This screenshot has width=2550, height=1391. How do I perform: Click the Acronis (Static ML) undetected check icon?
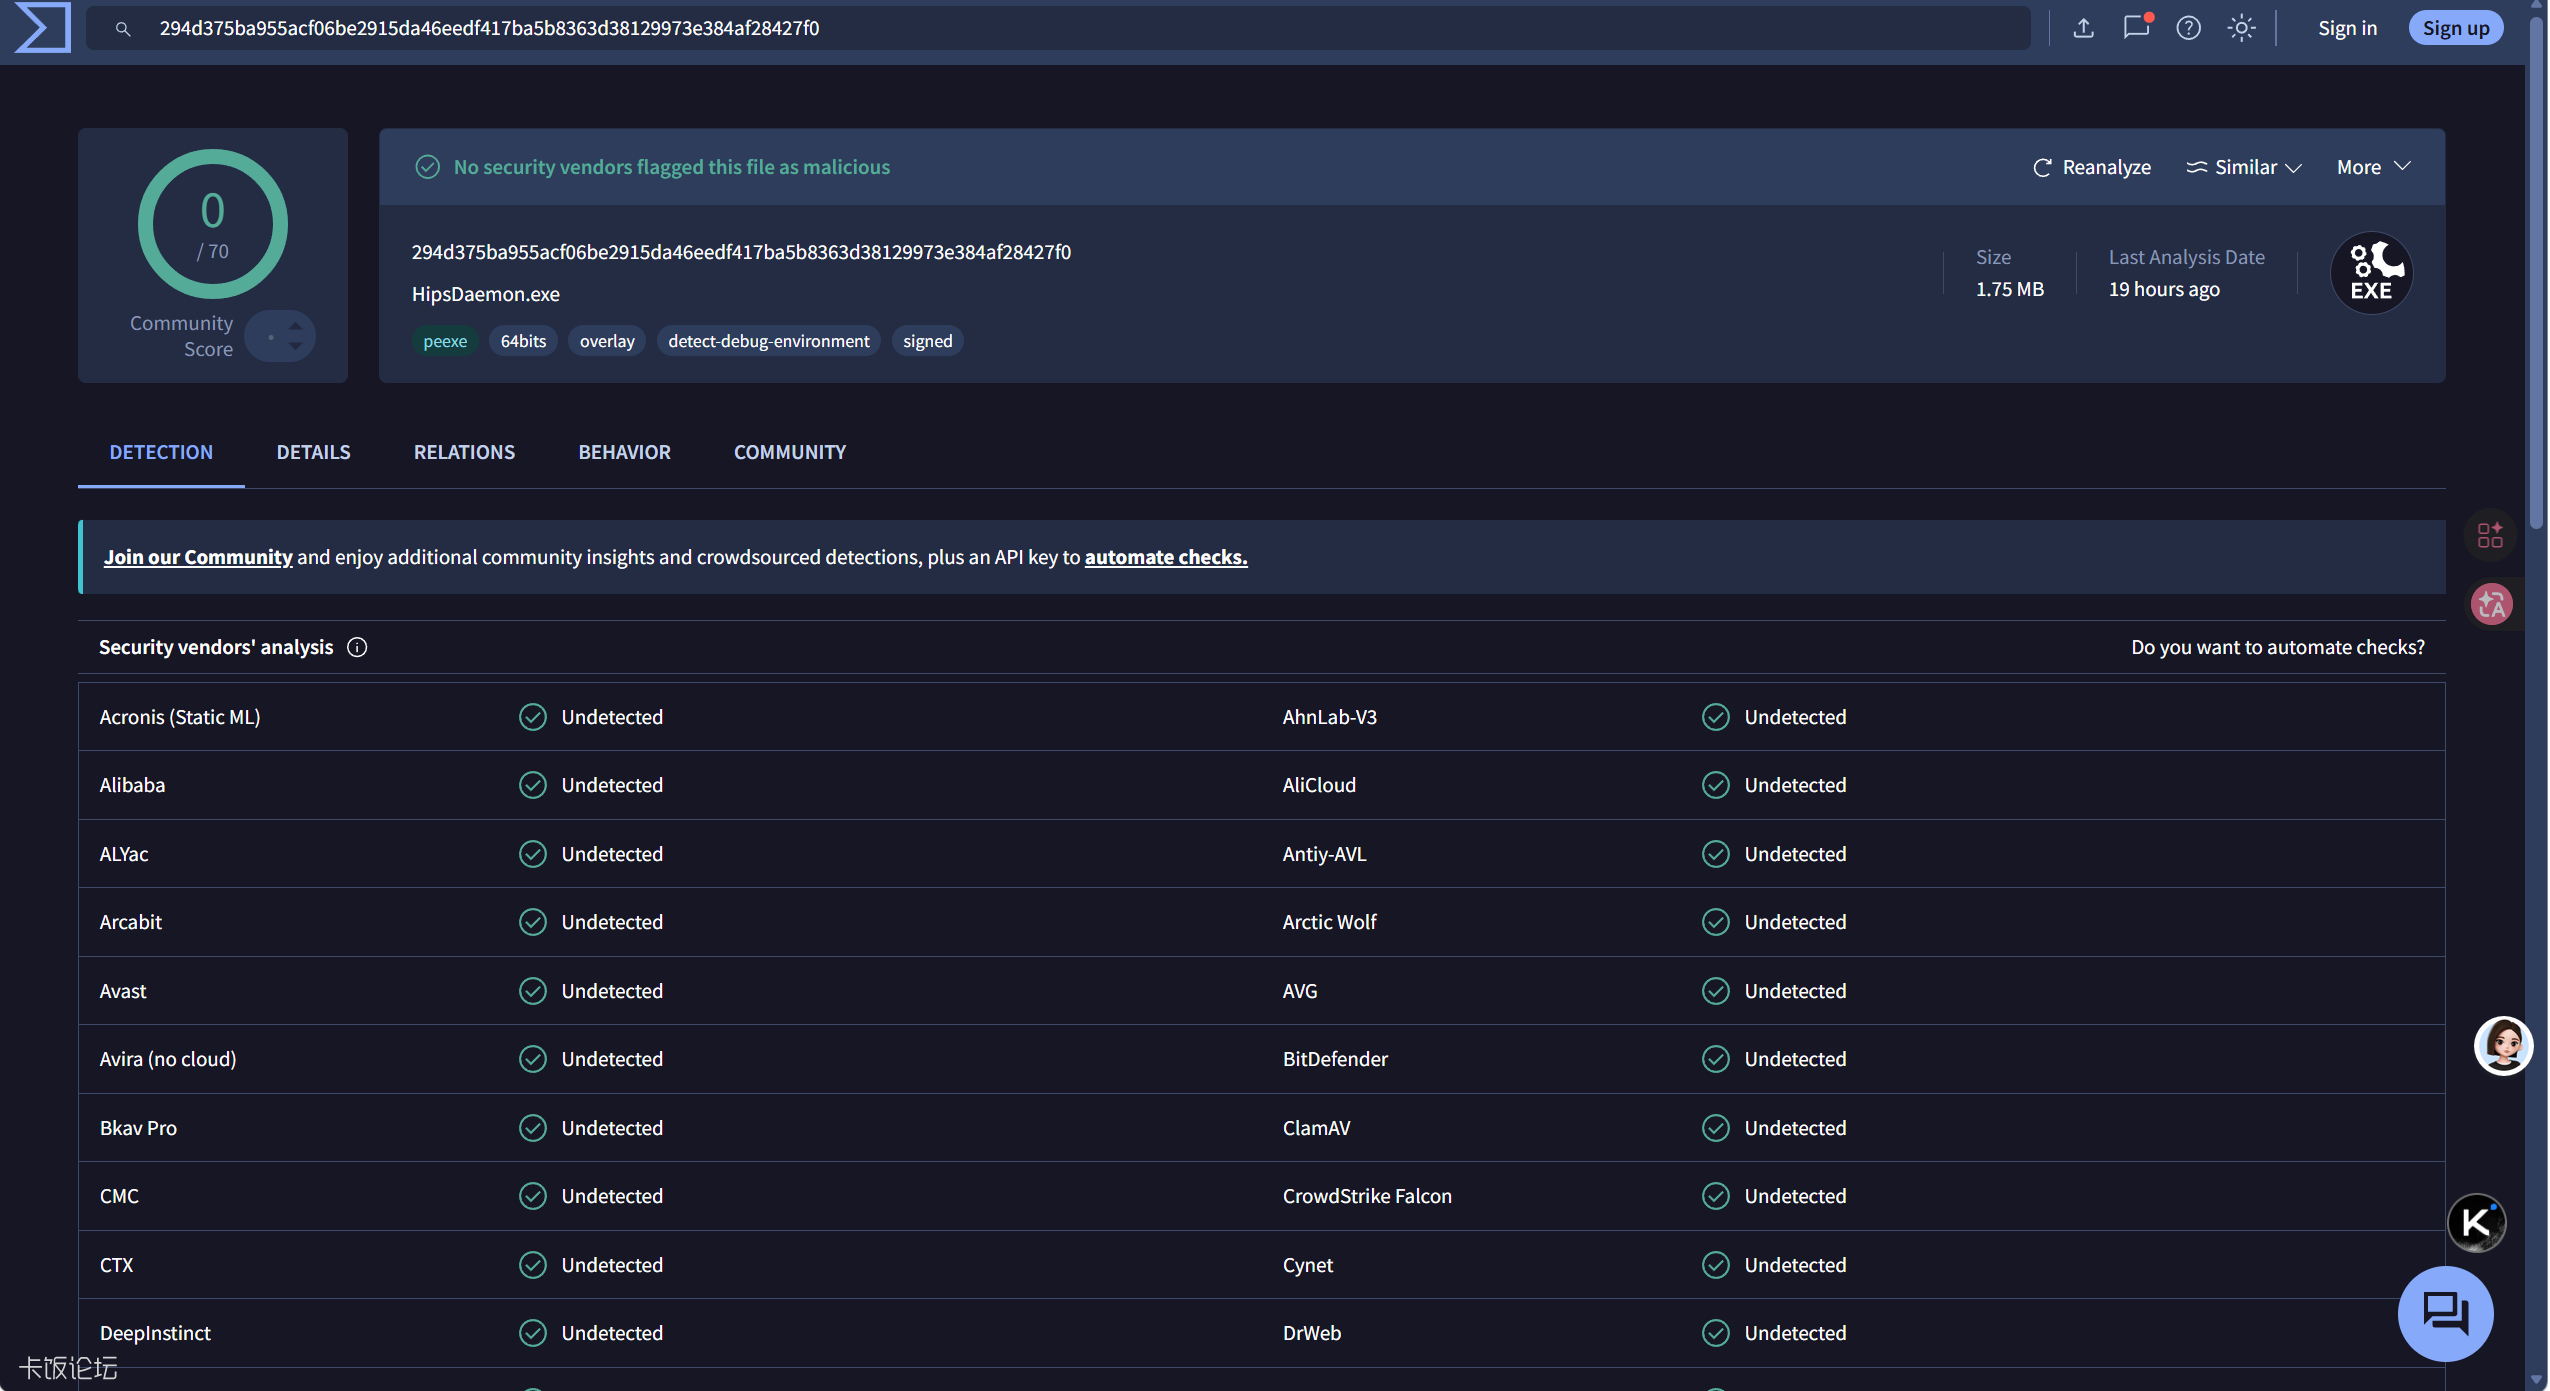533,717
